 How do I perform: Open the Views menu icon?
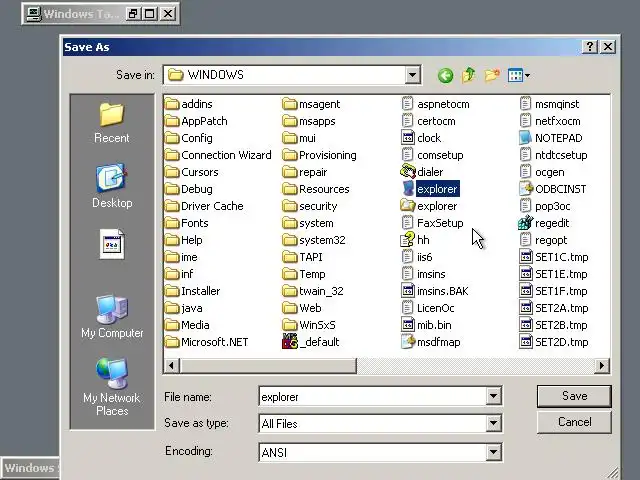518,76
